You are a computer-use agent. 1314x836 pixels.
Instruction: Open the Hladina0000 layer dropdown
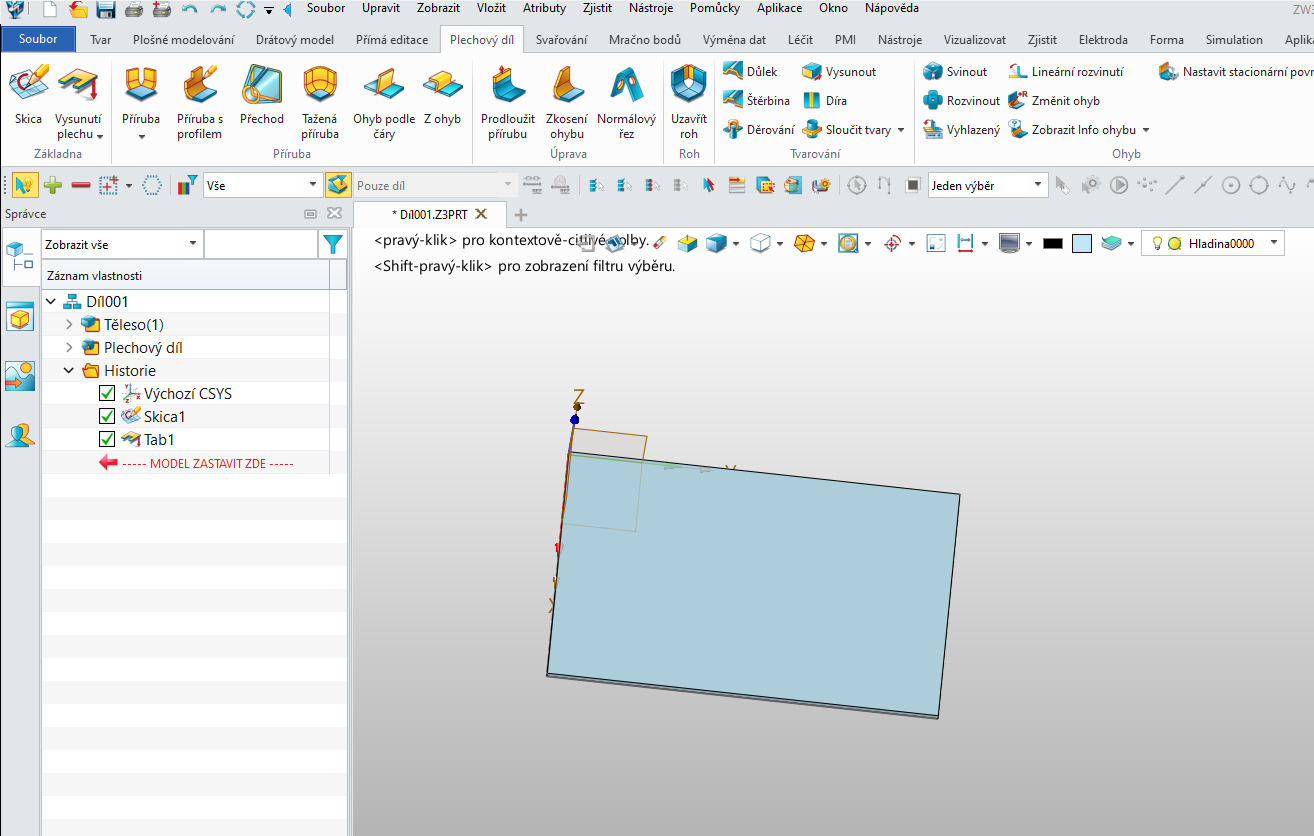1212,243
